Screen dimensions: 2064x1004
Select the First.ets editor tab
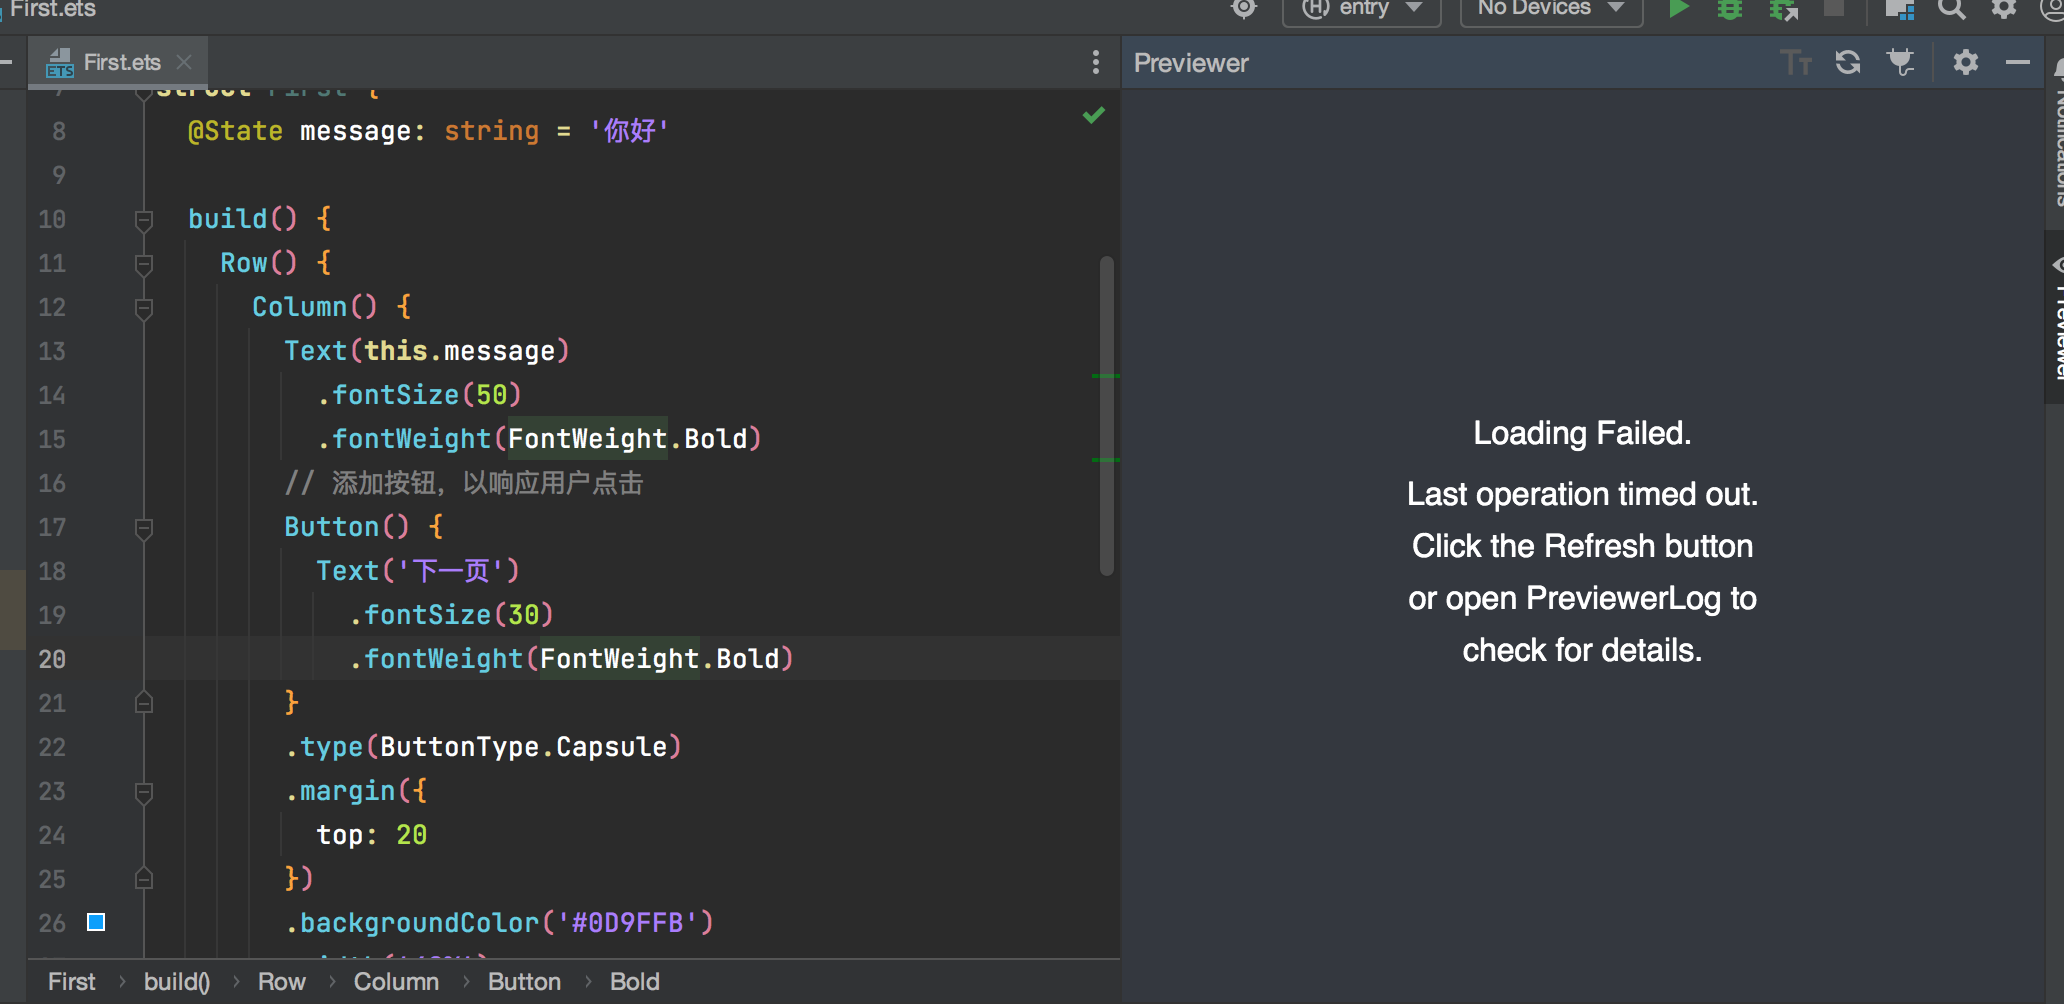[x=118, y=62]
